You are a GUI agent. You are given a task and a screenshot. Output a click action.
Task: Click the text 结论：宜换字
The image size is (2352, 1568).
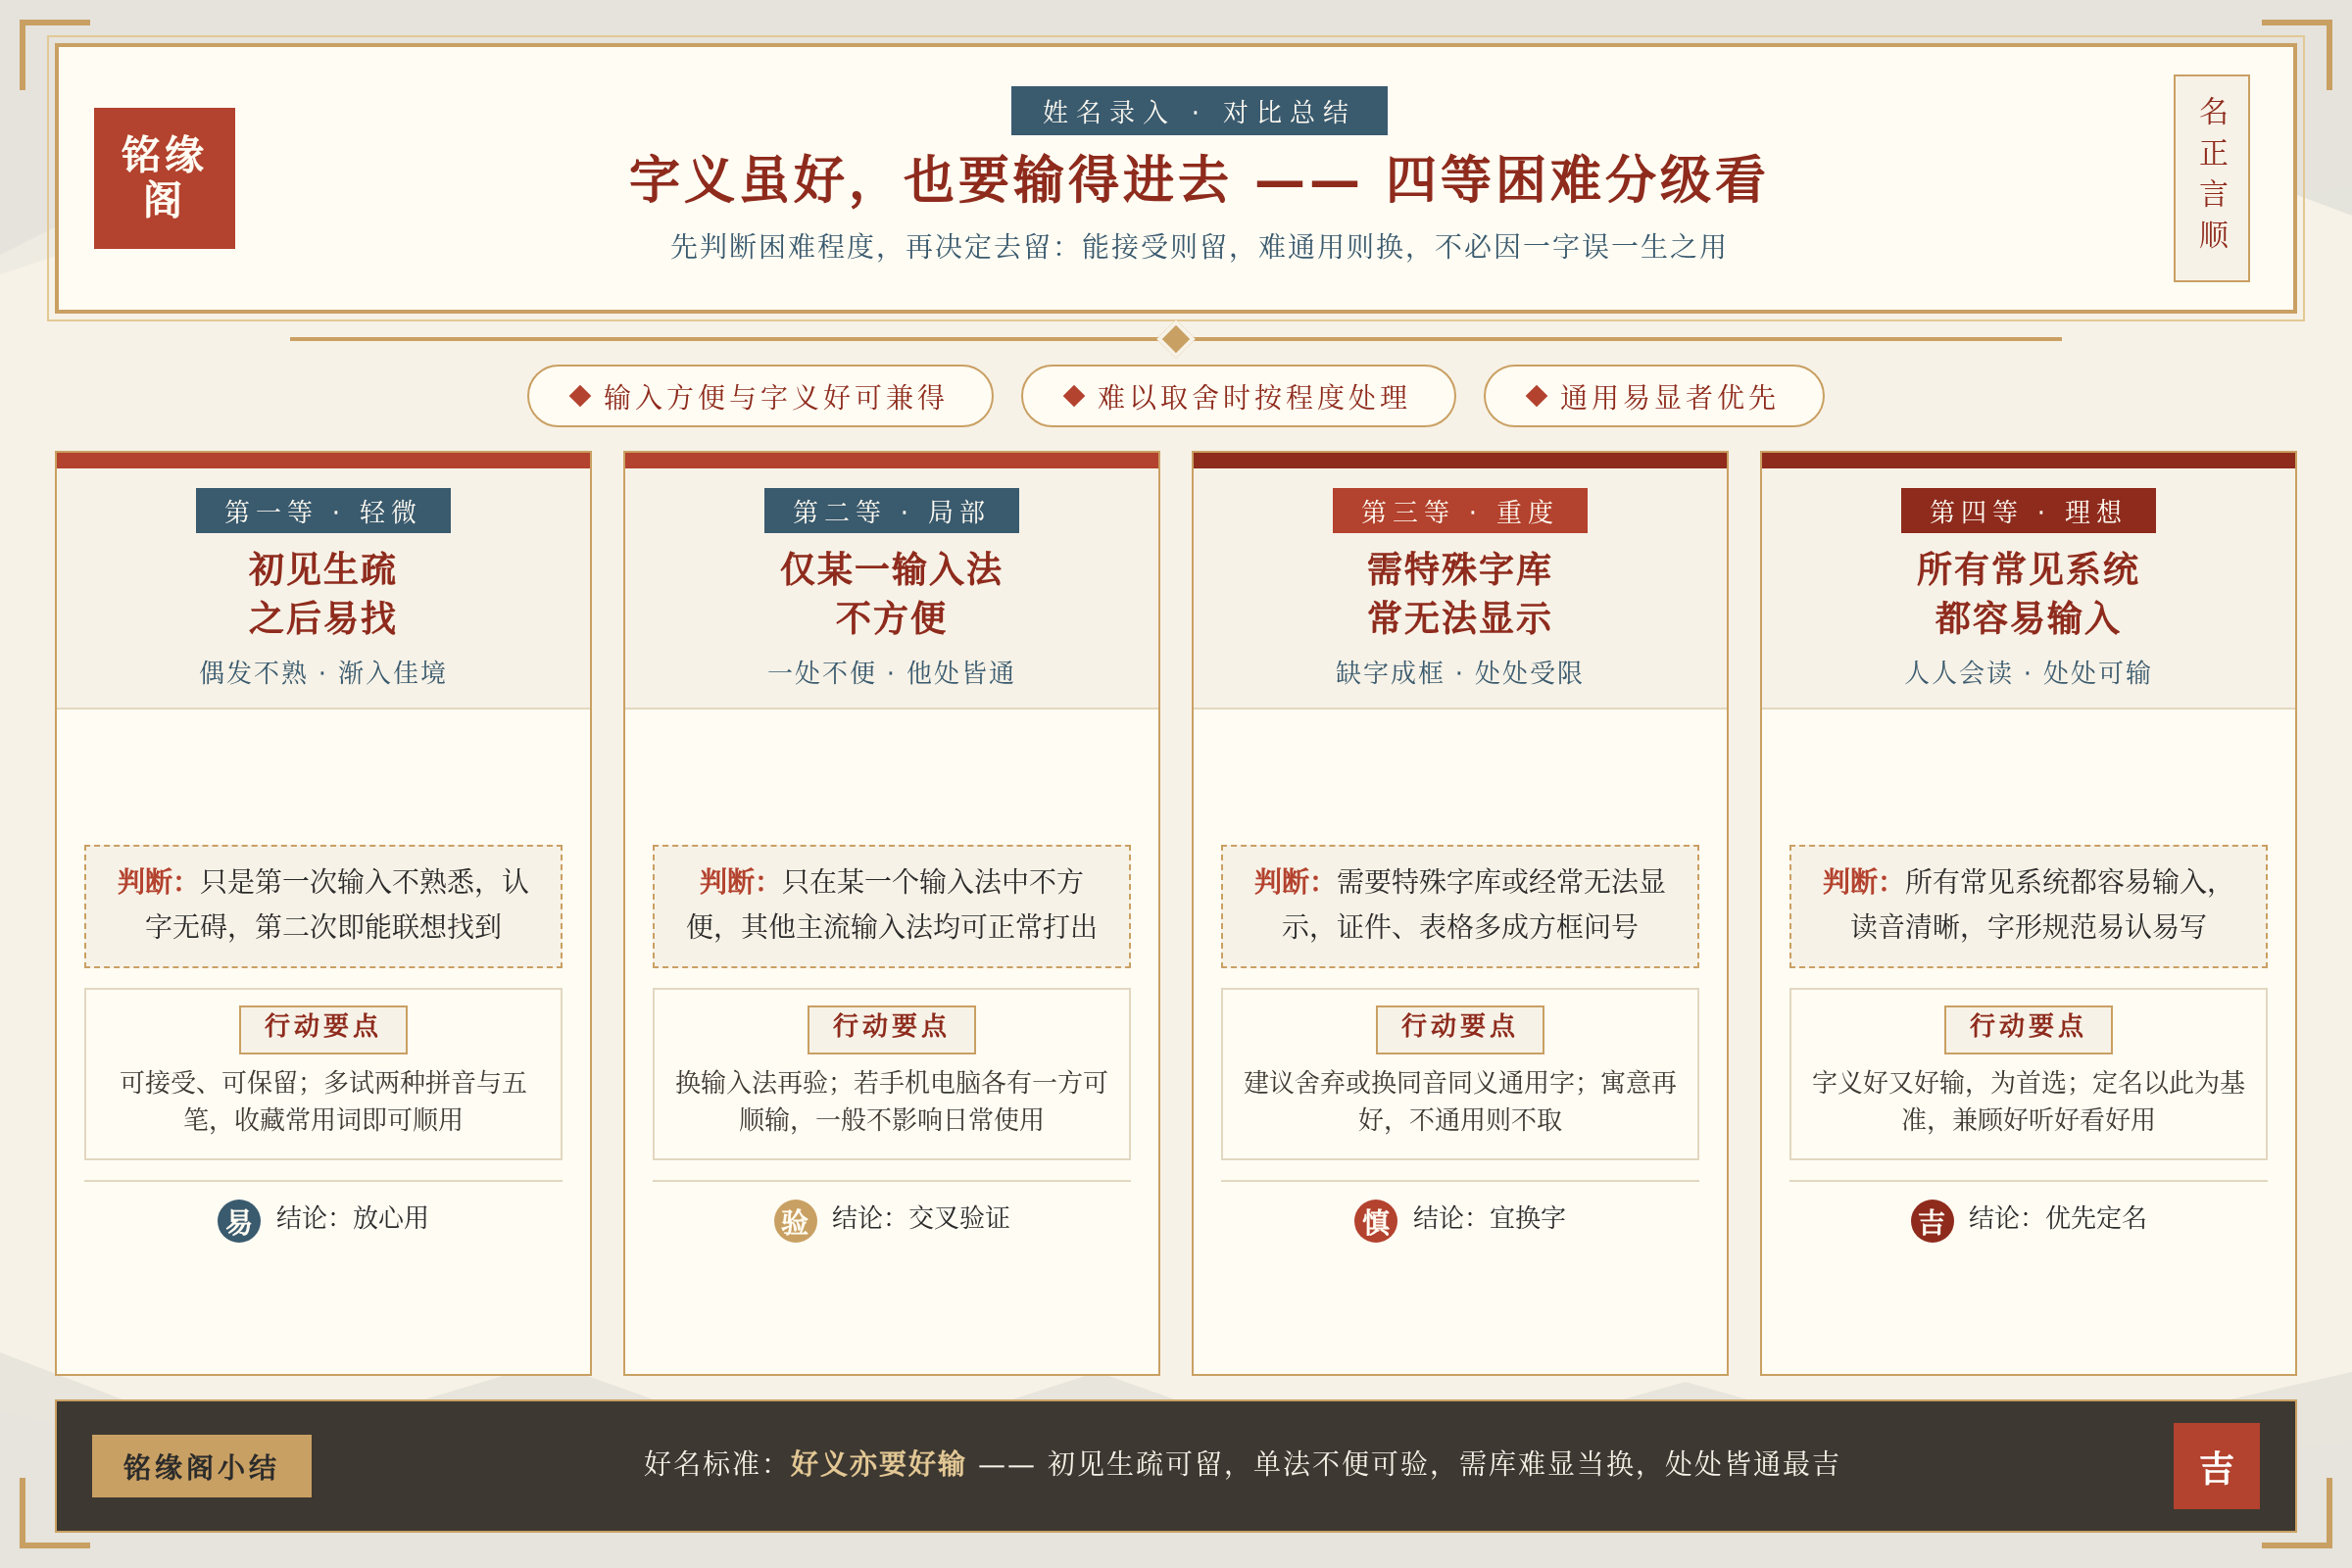(1489, 1218)
